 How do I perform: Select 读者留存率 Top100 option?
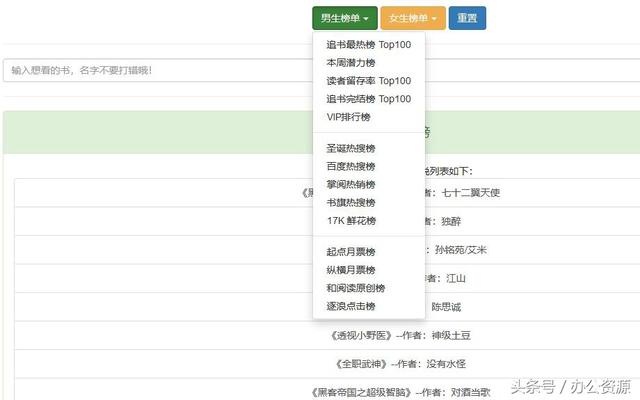[x=368, y=81]
